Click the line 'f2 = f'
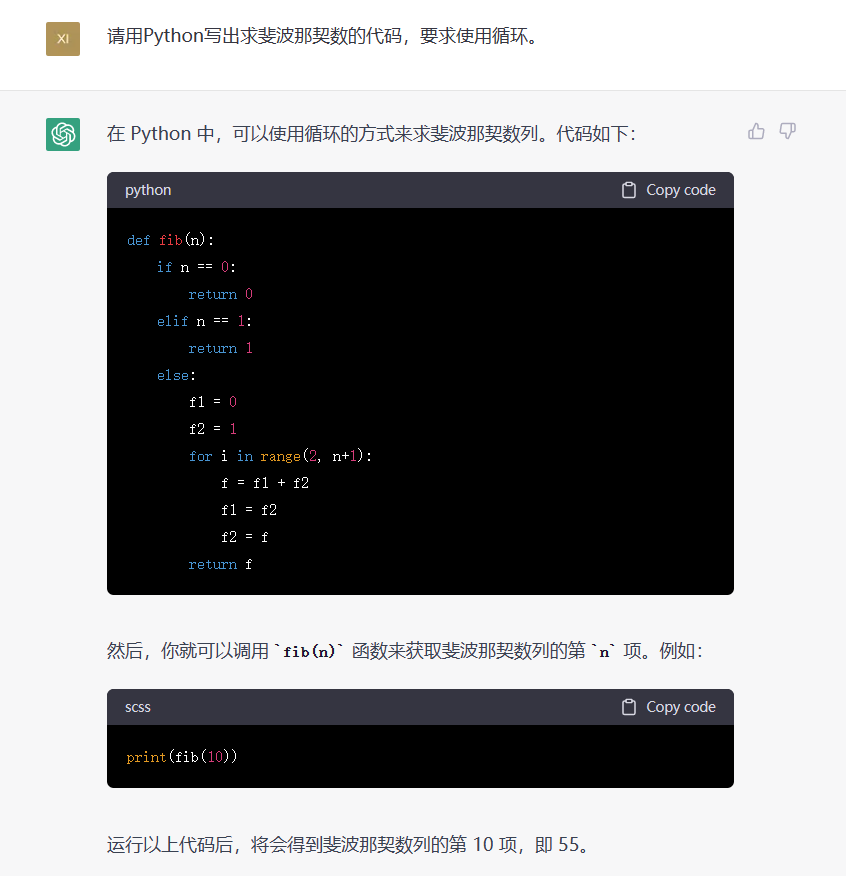Viewport: 846px width, 876px height. coord(245,537)
